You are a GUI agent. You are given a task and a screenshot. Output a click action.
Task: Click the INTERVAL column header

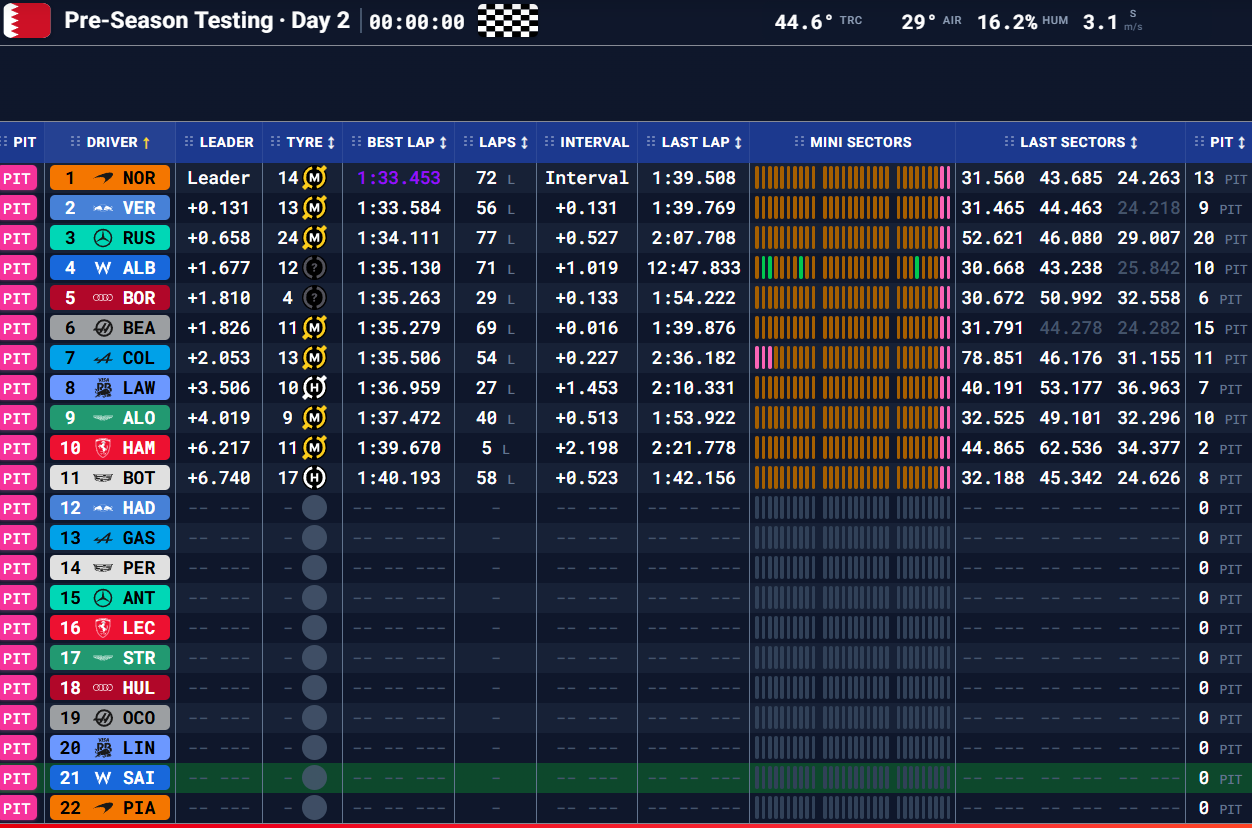[x=594, y=142]
